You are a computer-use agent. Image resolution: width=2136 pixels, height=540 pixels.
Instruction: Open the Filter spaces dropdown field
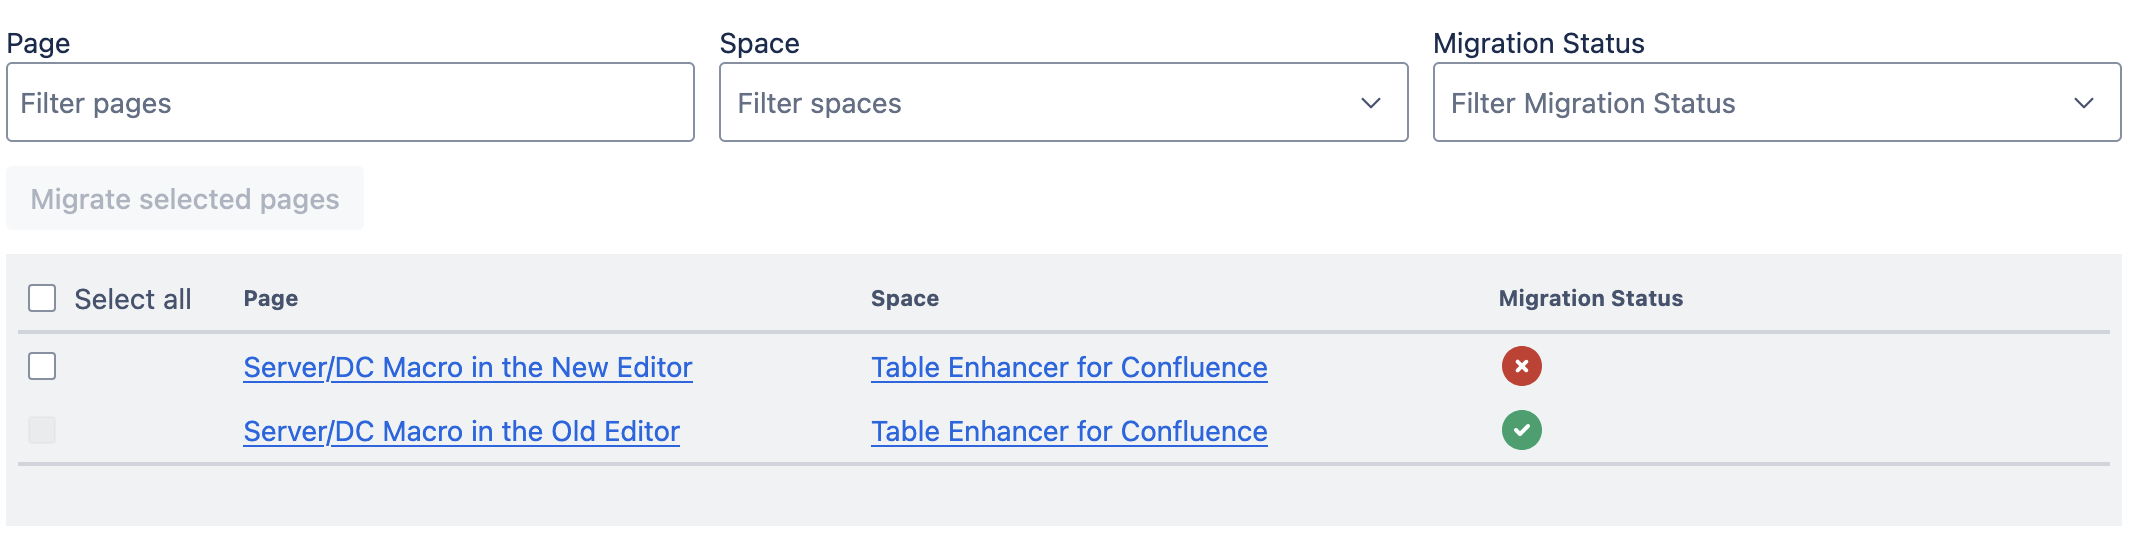(x=1040, y=103)
